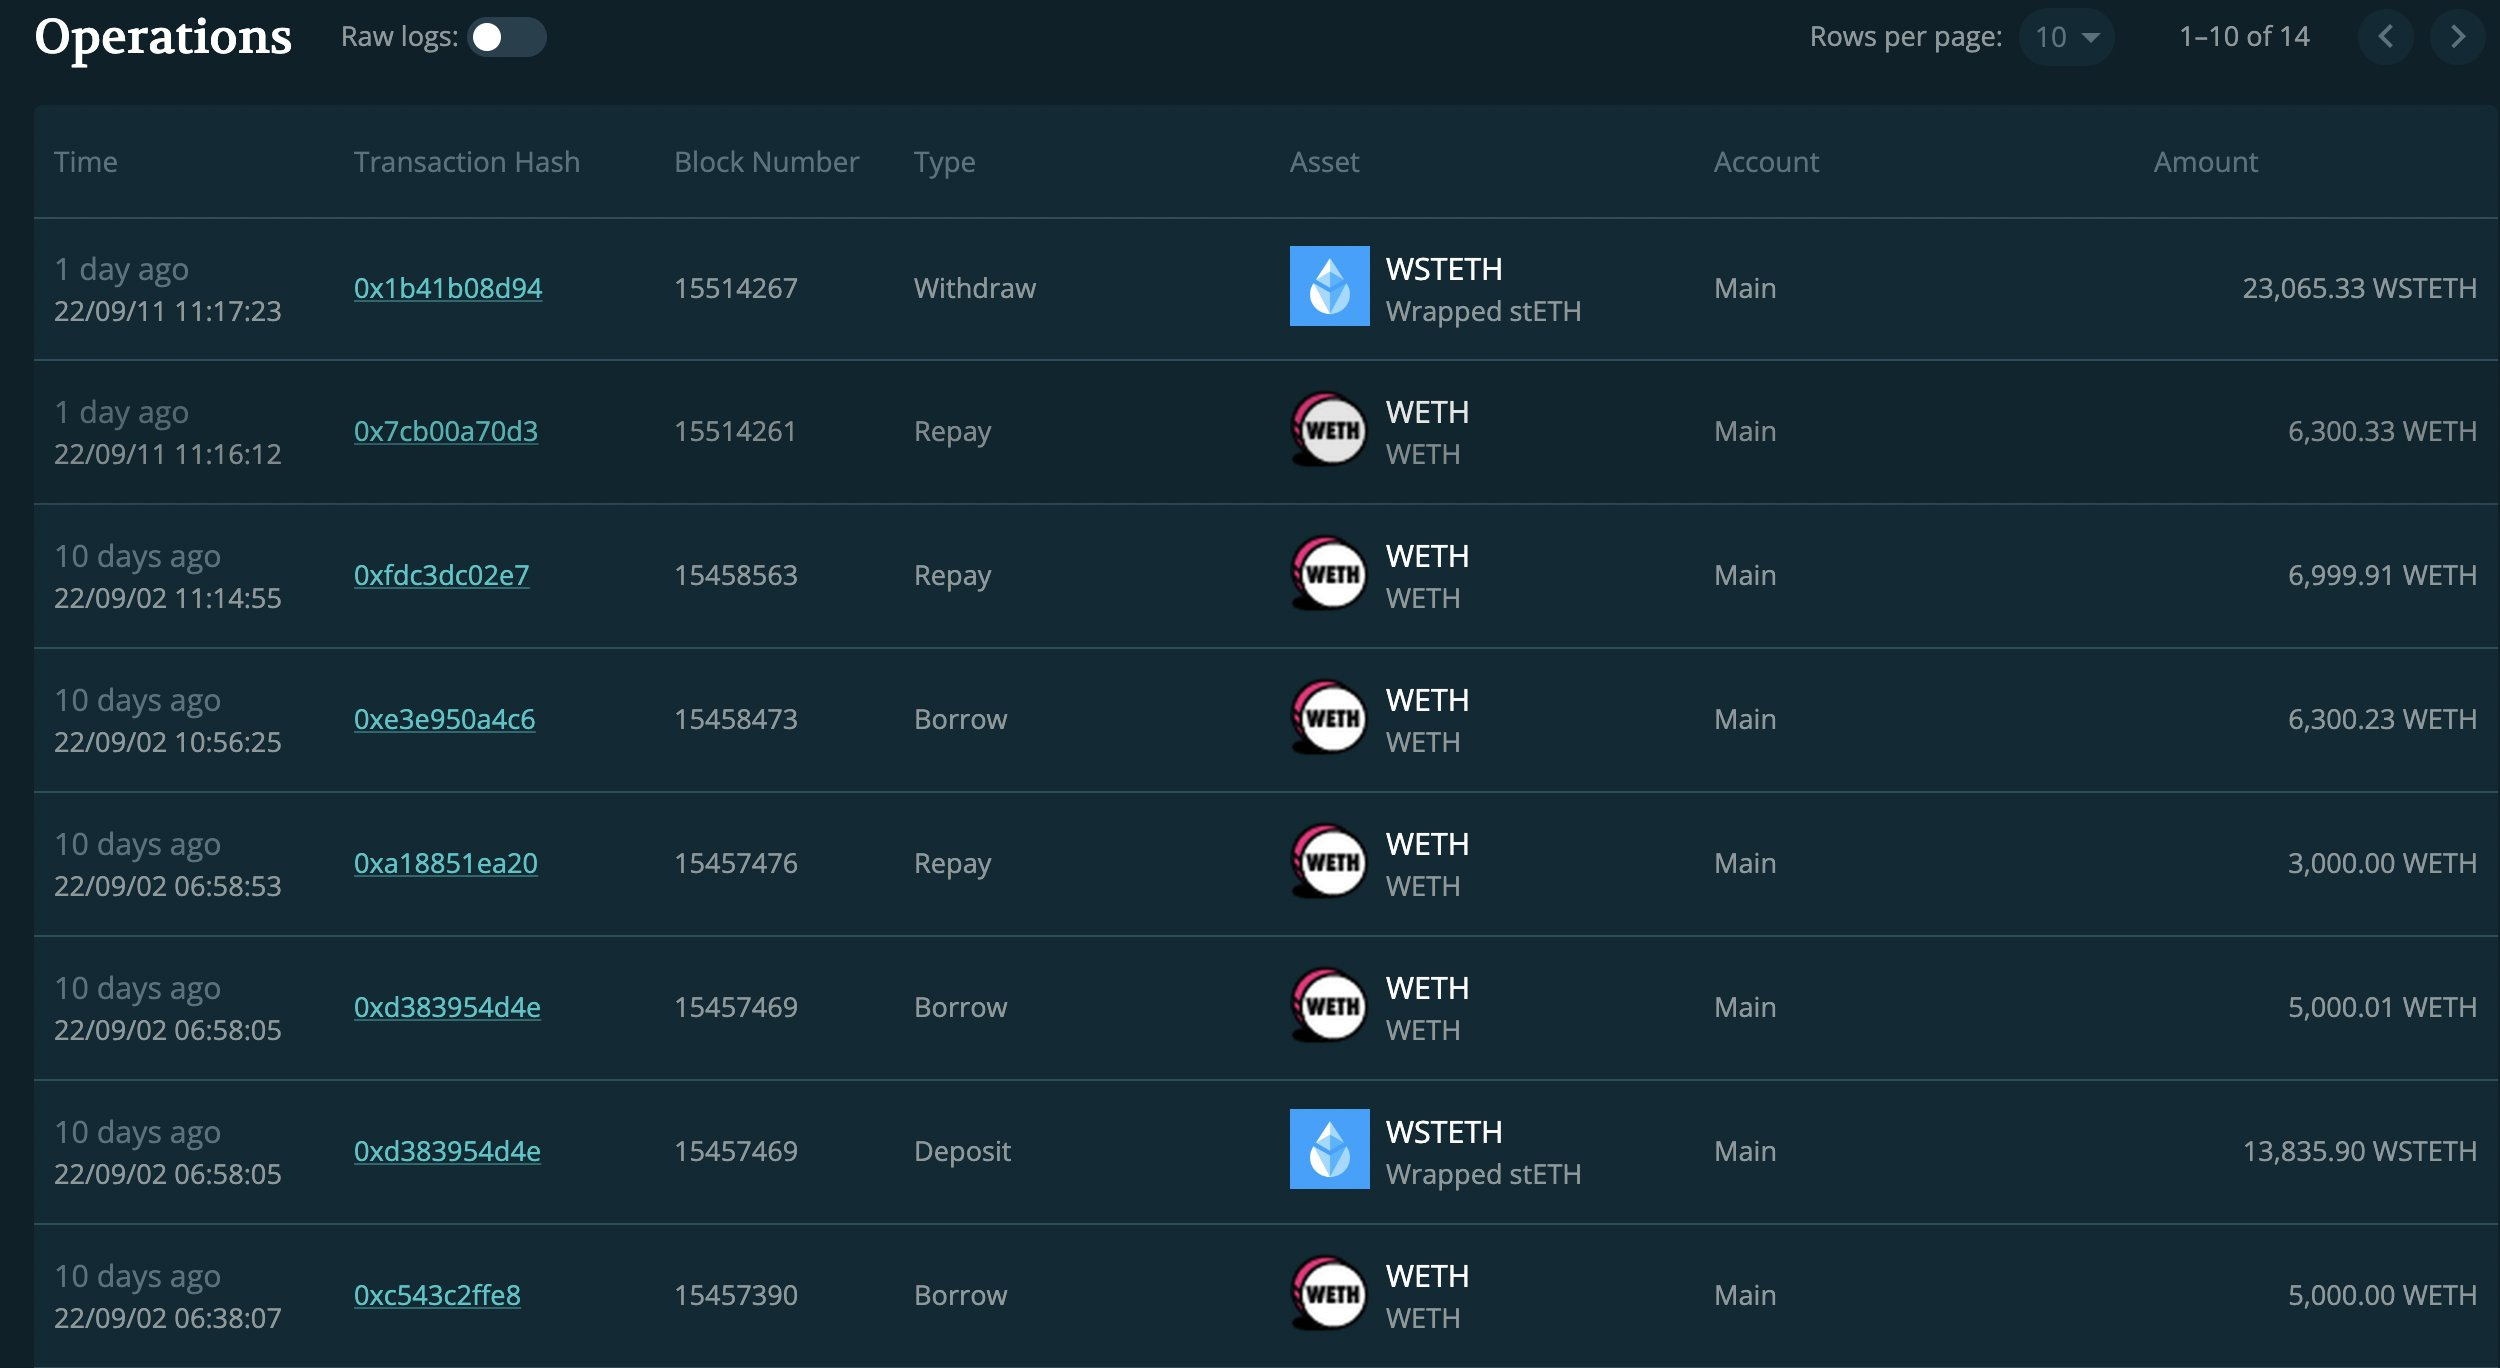Click WSTETH icon in Withdraw row
The image size is (2500, 1368).
(1329, 286)
